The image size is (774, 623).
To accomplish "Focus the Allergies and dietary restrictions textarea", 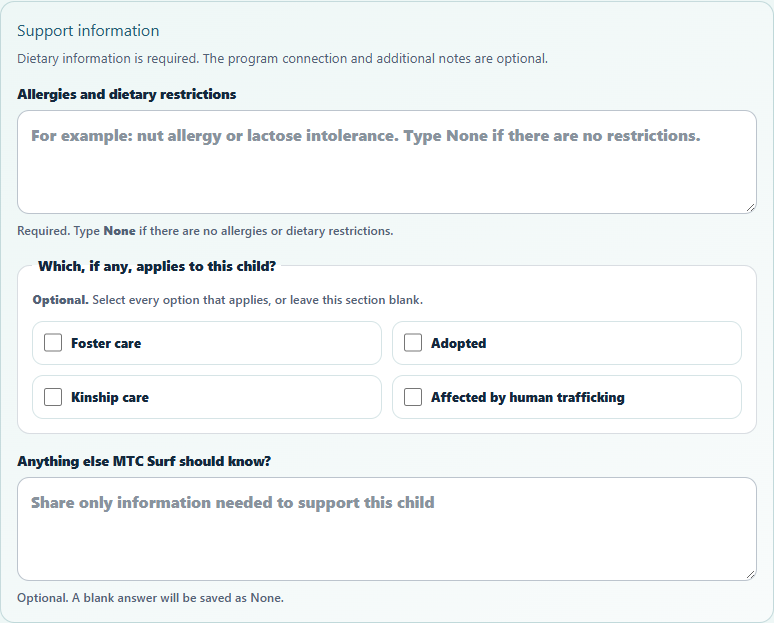I will [387, 162].
